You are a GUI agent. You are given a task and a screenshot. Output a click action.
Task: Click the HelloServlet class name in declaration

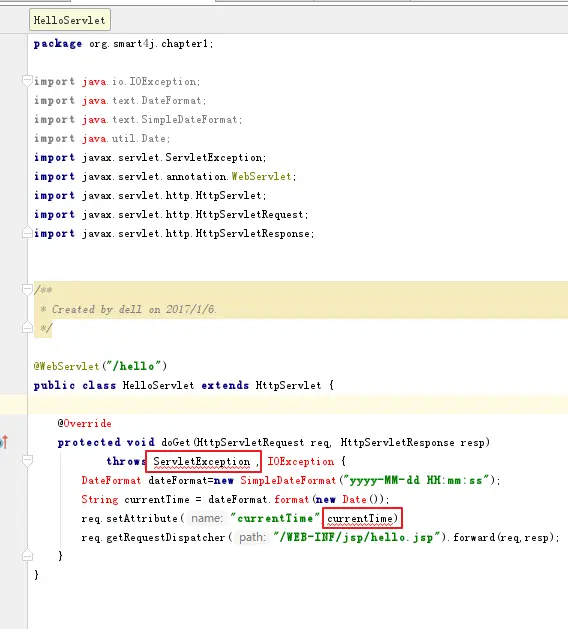pyautogui.click(x=158, y=386)
